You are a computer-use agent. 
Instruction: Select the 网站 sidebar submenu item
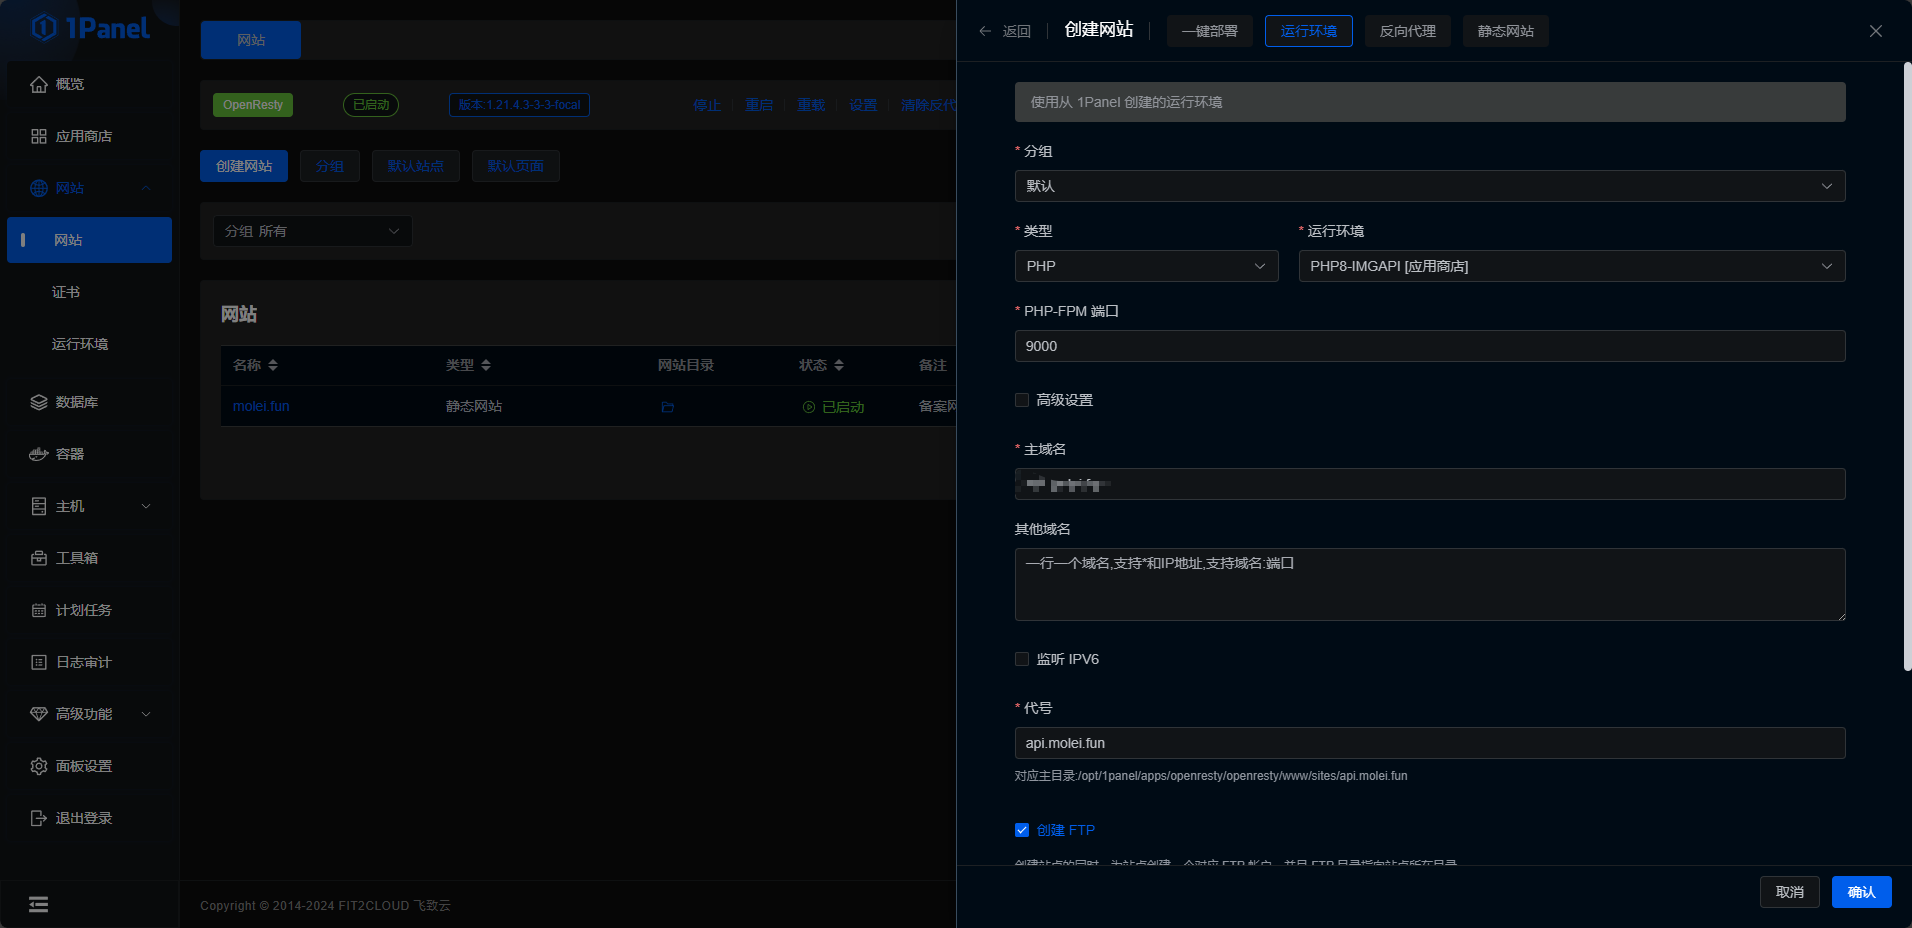[x=89, y=240]
